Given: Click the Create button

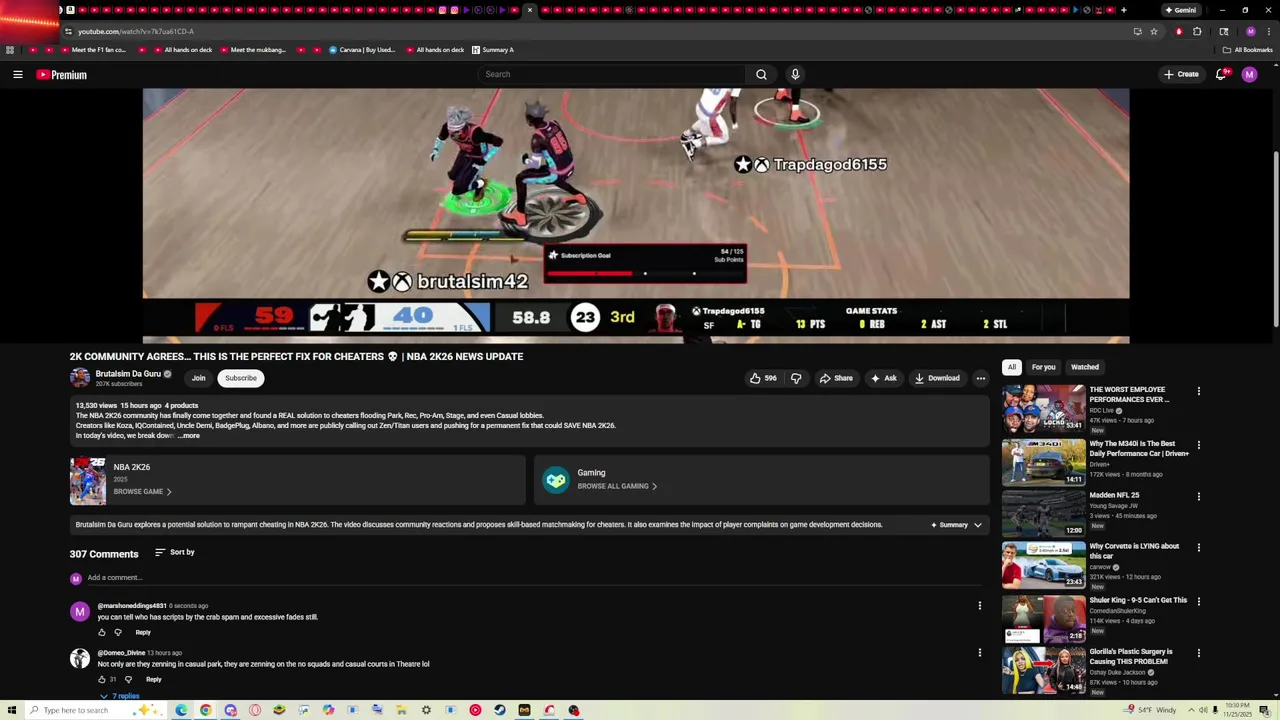Looking at the screenshot, I should pyautogui.click(x=1181, y=74).
